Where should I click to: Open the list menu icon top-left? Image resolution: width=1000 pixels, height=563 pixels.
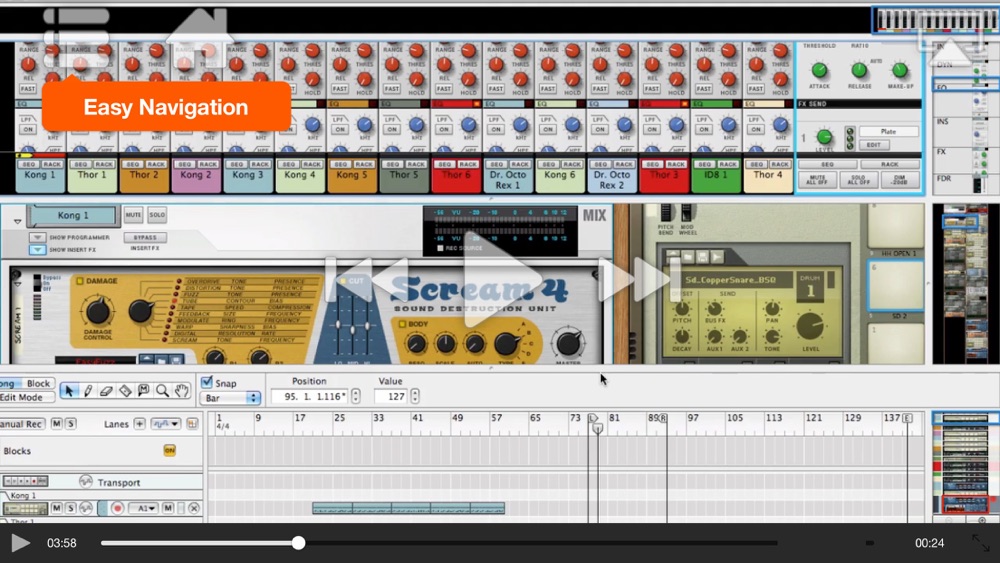pos(77,38)
